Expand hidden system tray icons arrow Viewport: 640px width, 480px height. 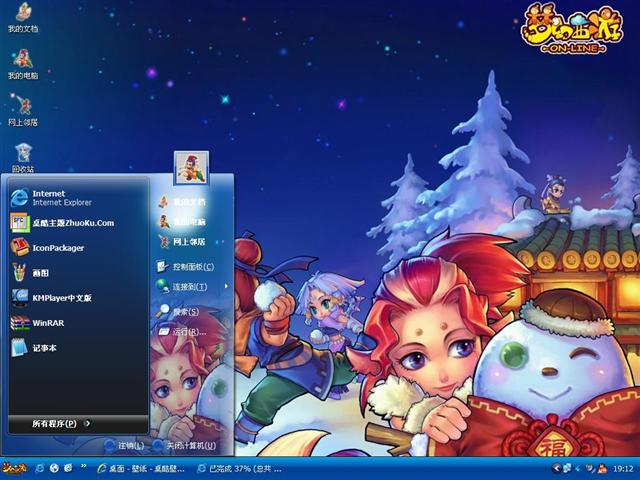(556, 469)
